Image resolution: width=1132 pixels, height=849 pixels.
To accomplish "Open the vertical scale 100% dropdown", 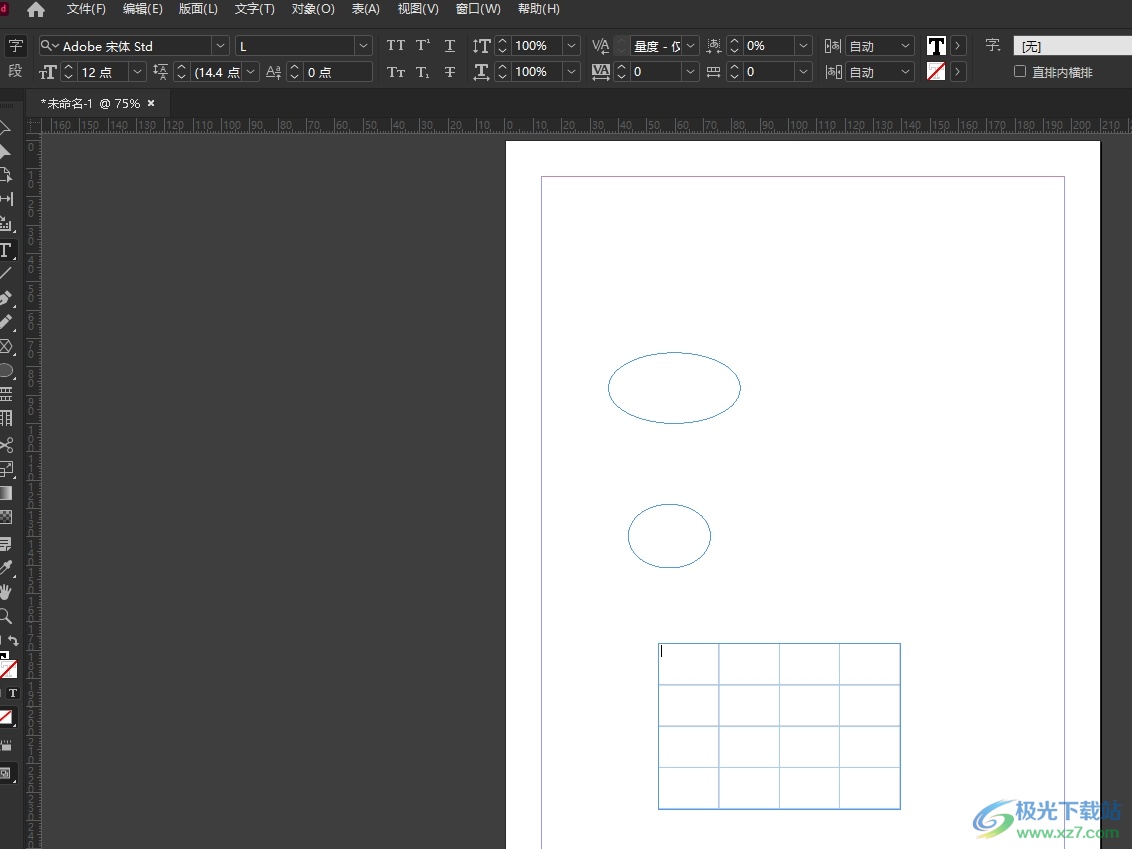I will 571,45.
